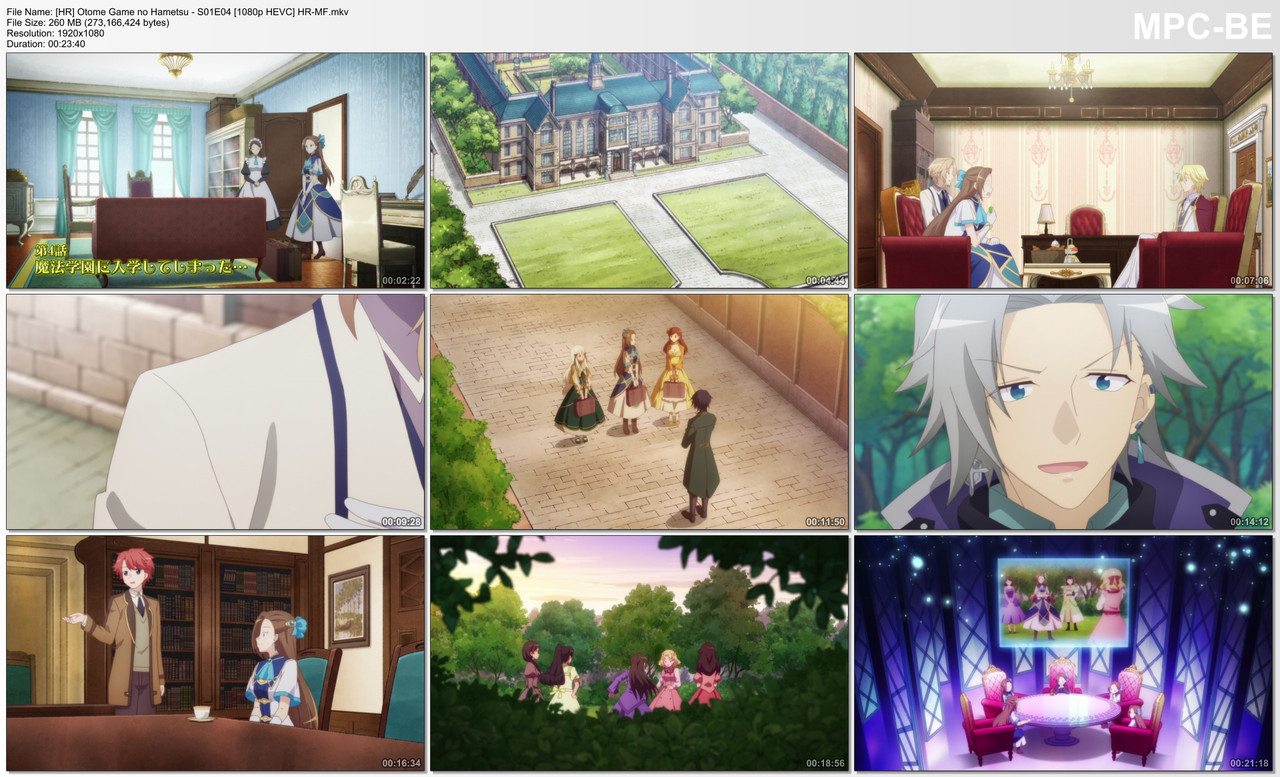Click the 00:09:28 timestamp label
The height and width of the screenshot is (777, 1280).
pos(401,522)
